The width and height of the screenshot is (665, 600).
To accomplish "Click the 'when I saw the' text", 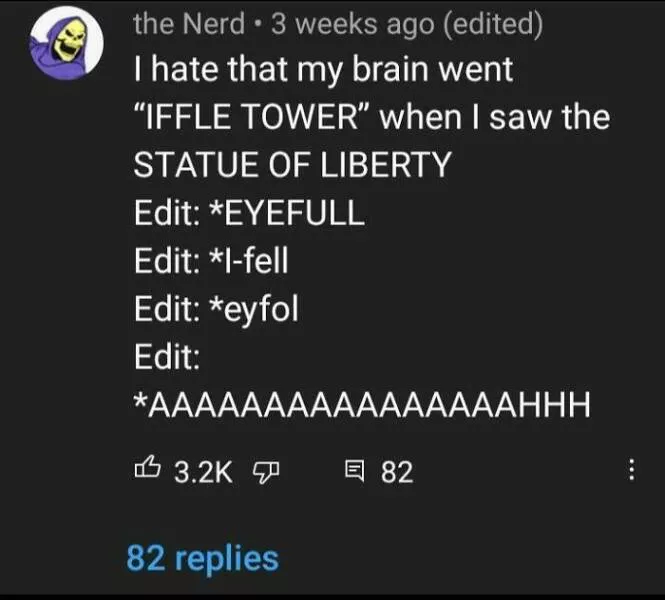I will point(510,117).
